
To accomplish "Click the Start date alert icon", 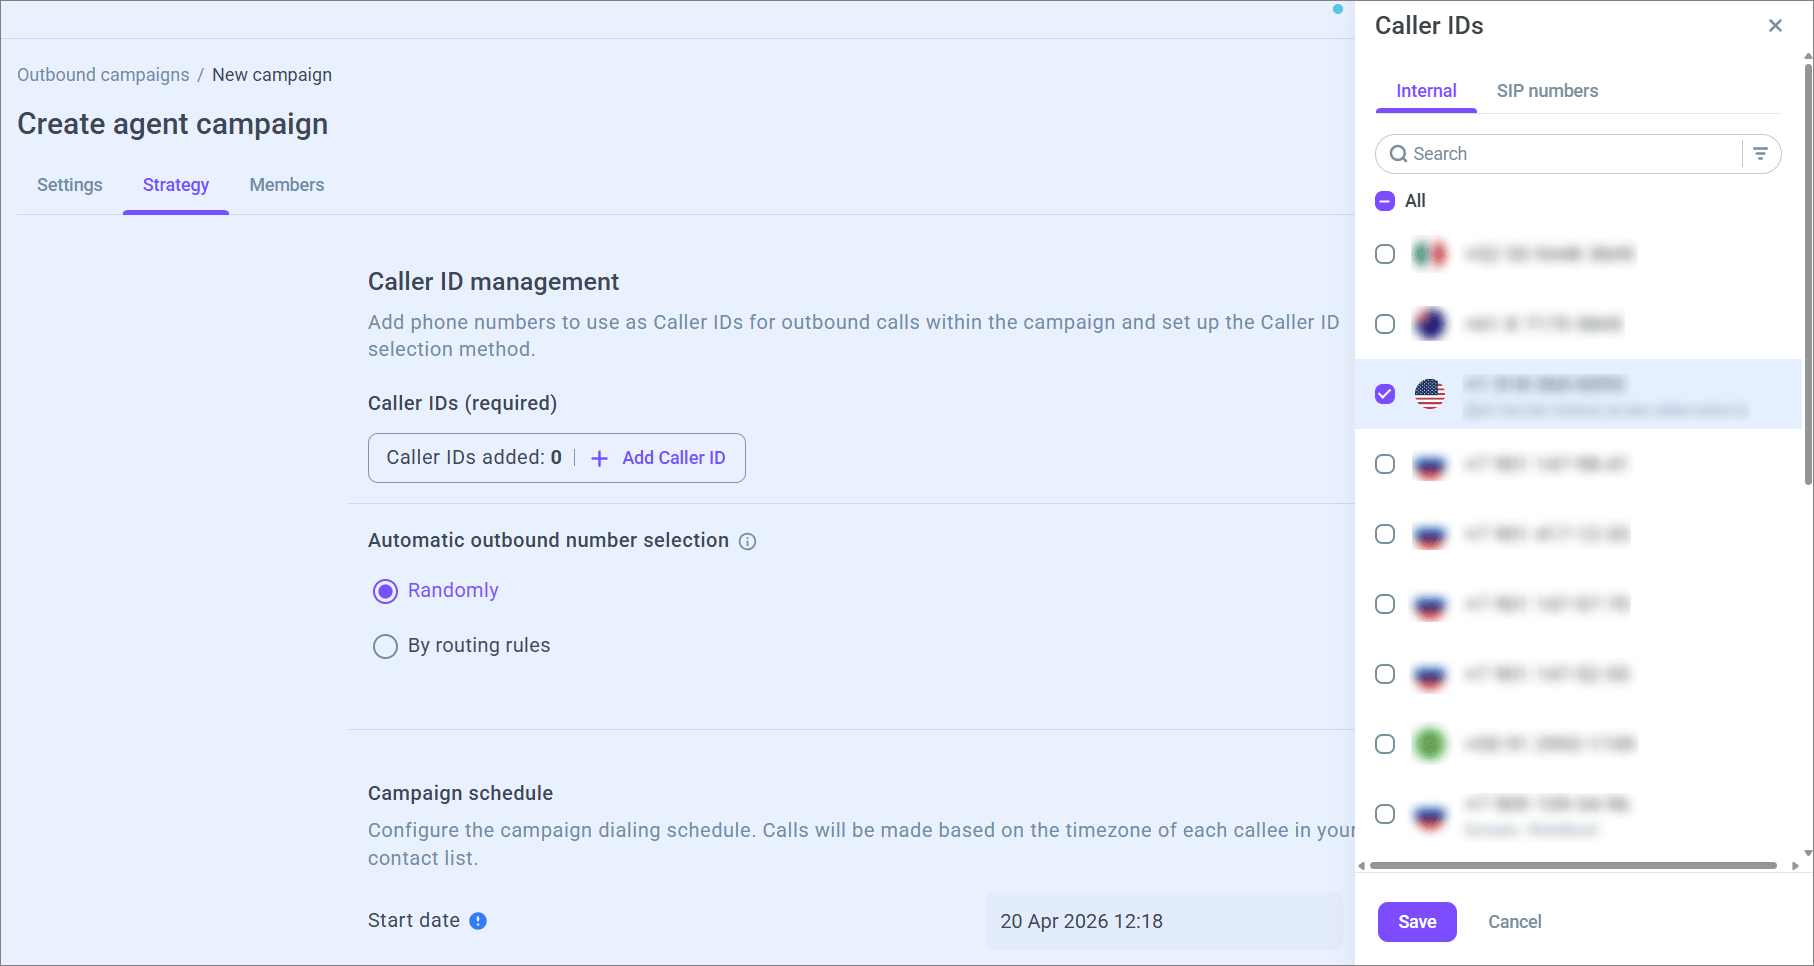I will (x=478, y=921).
